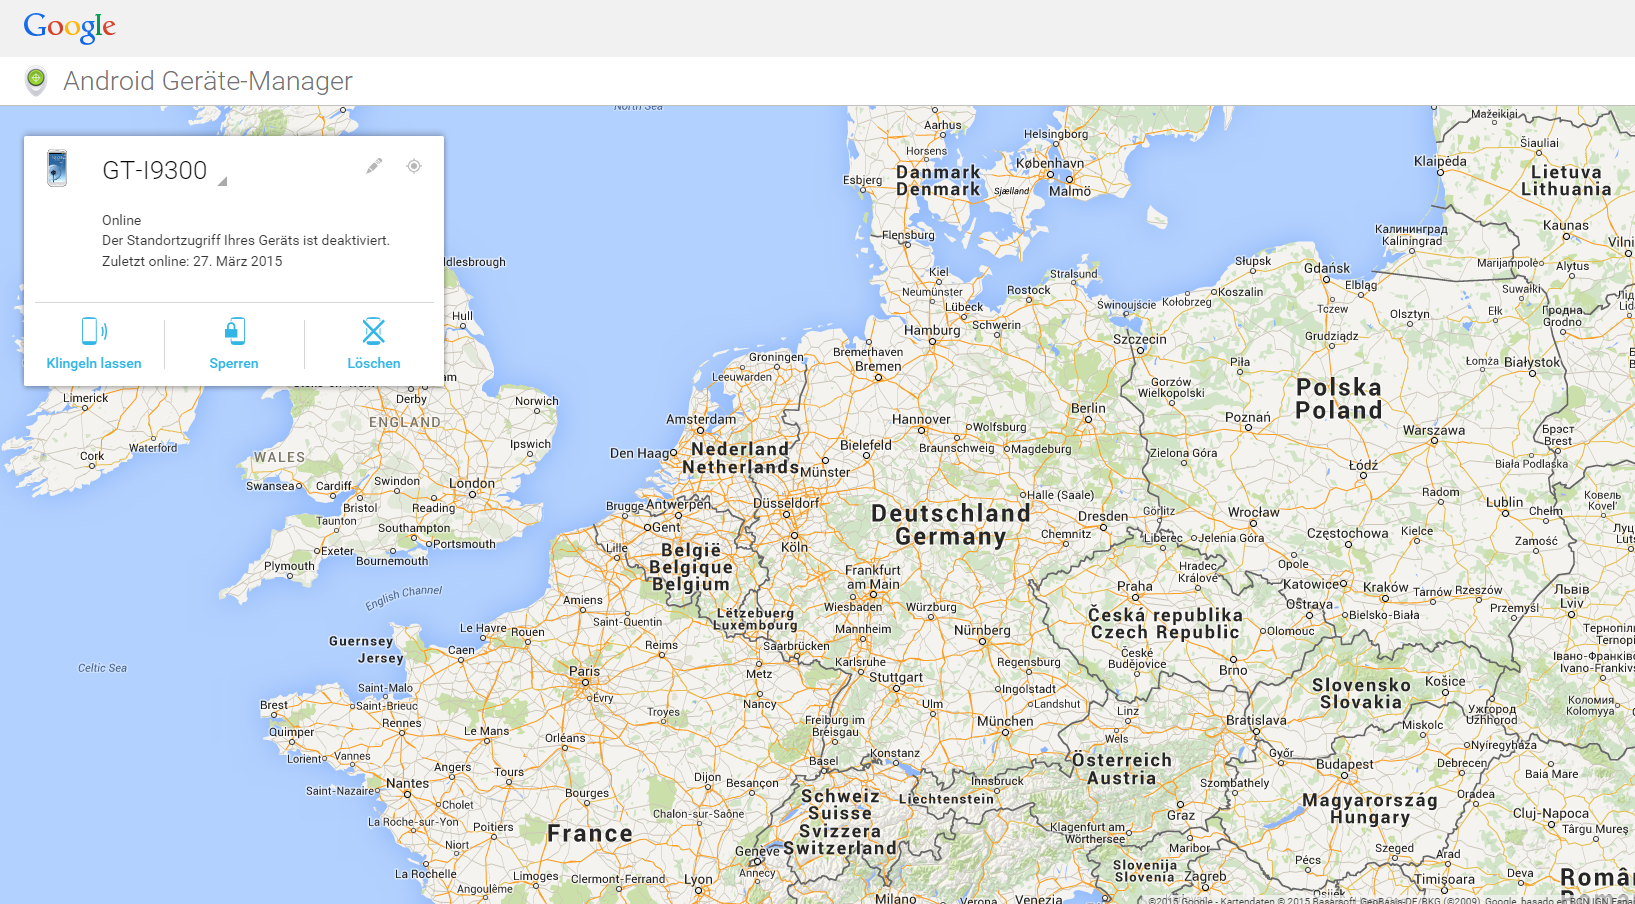
Task: Click the 'Zuletzt online: 27. März 2015' text
Action: 192,261
